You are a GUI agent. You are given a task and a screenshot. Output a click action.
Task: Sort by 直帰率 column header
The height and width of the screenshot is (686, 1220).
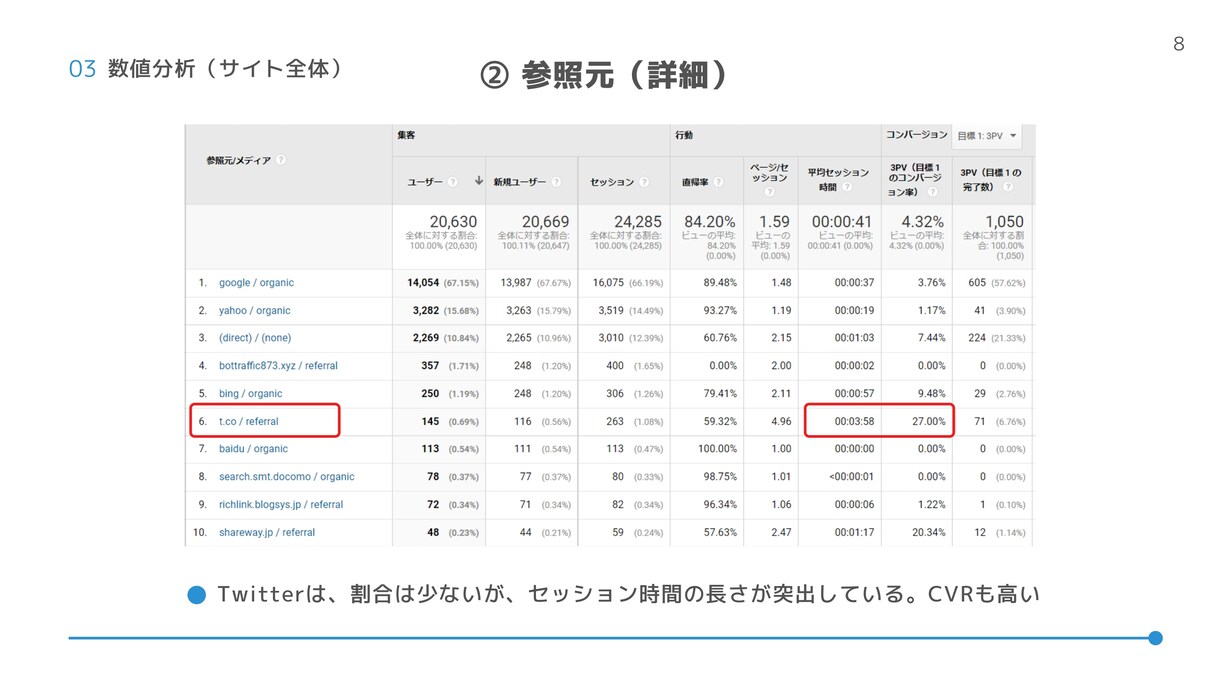coord(695,182)
